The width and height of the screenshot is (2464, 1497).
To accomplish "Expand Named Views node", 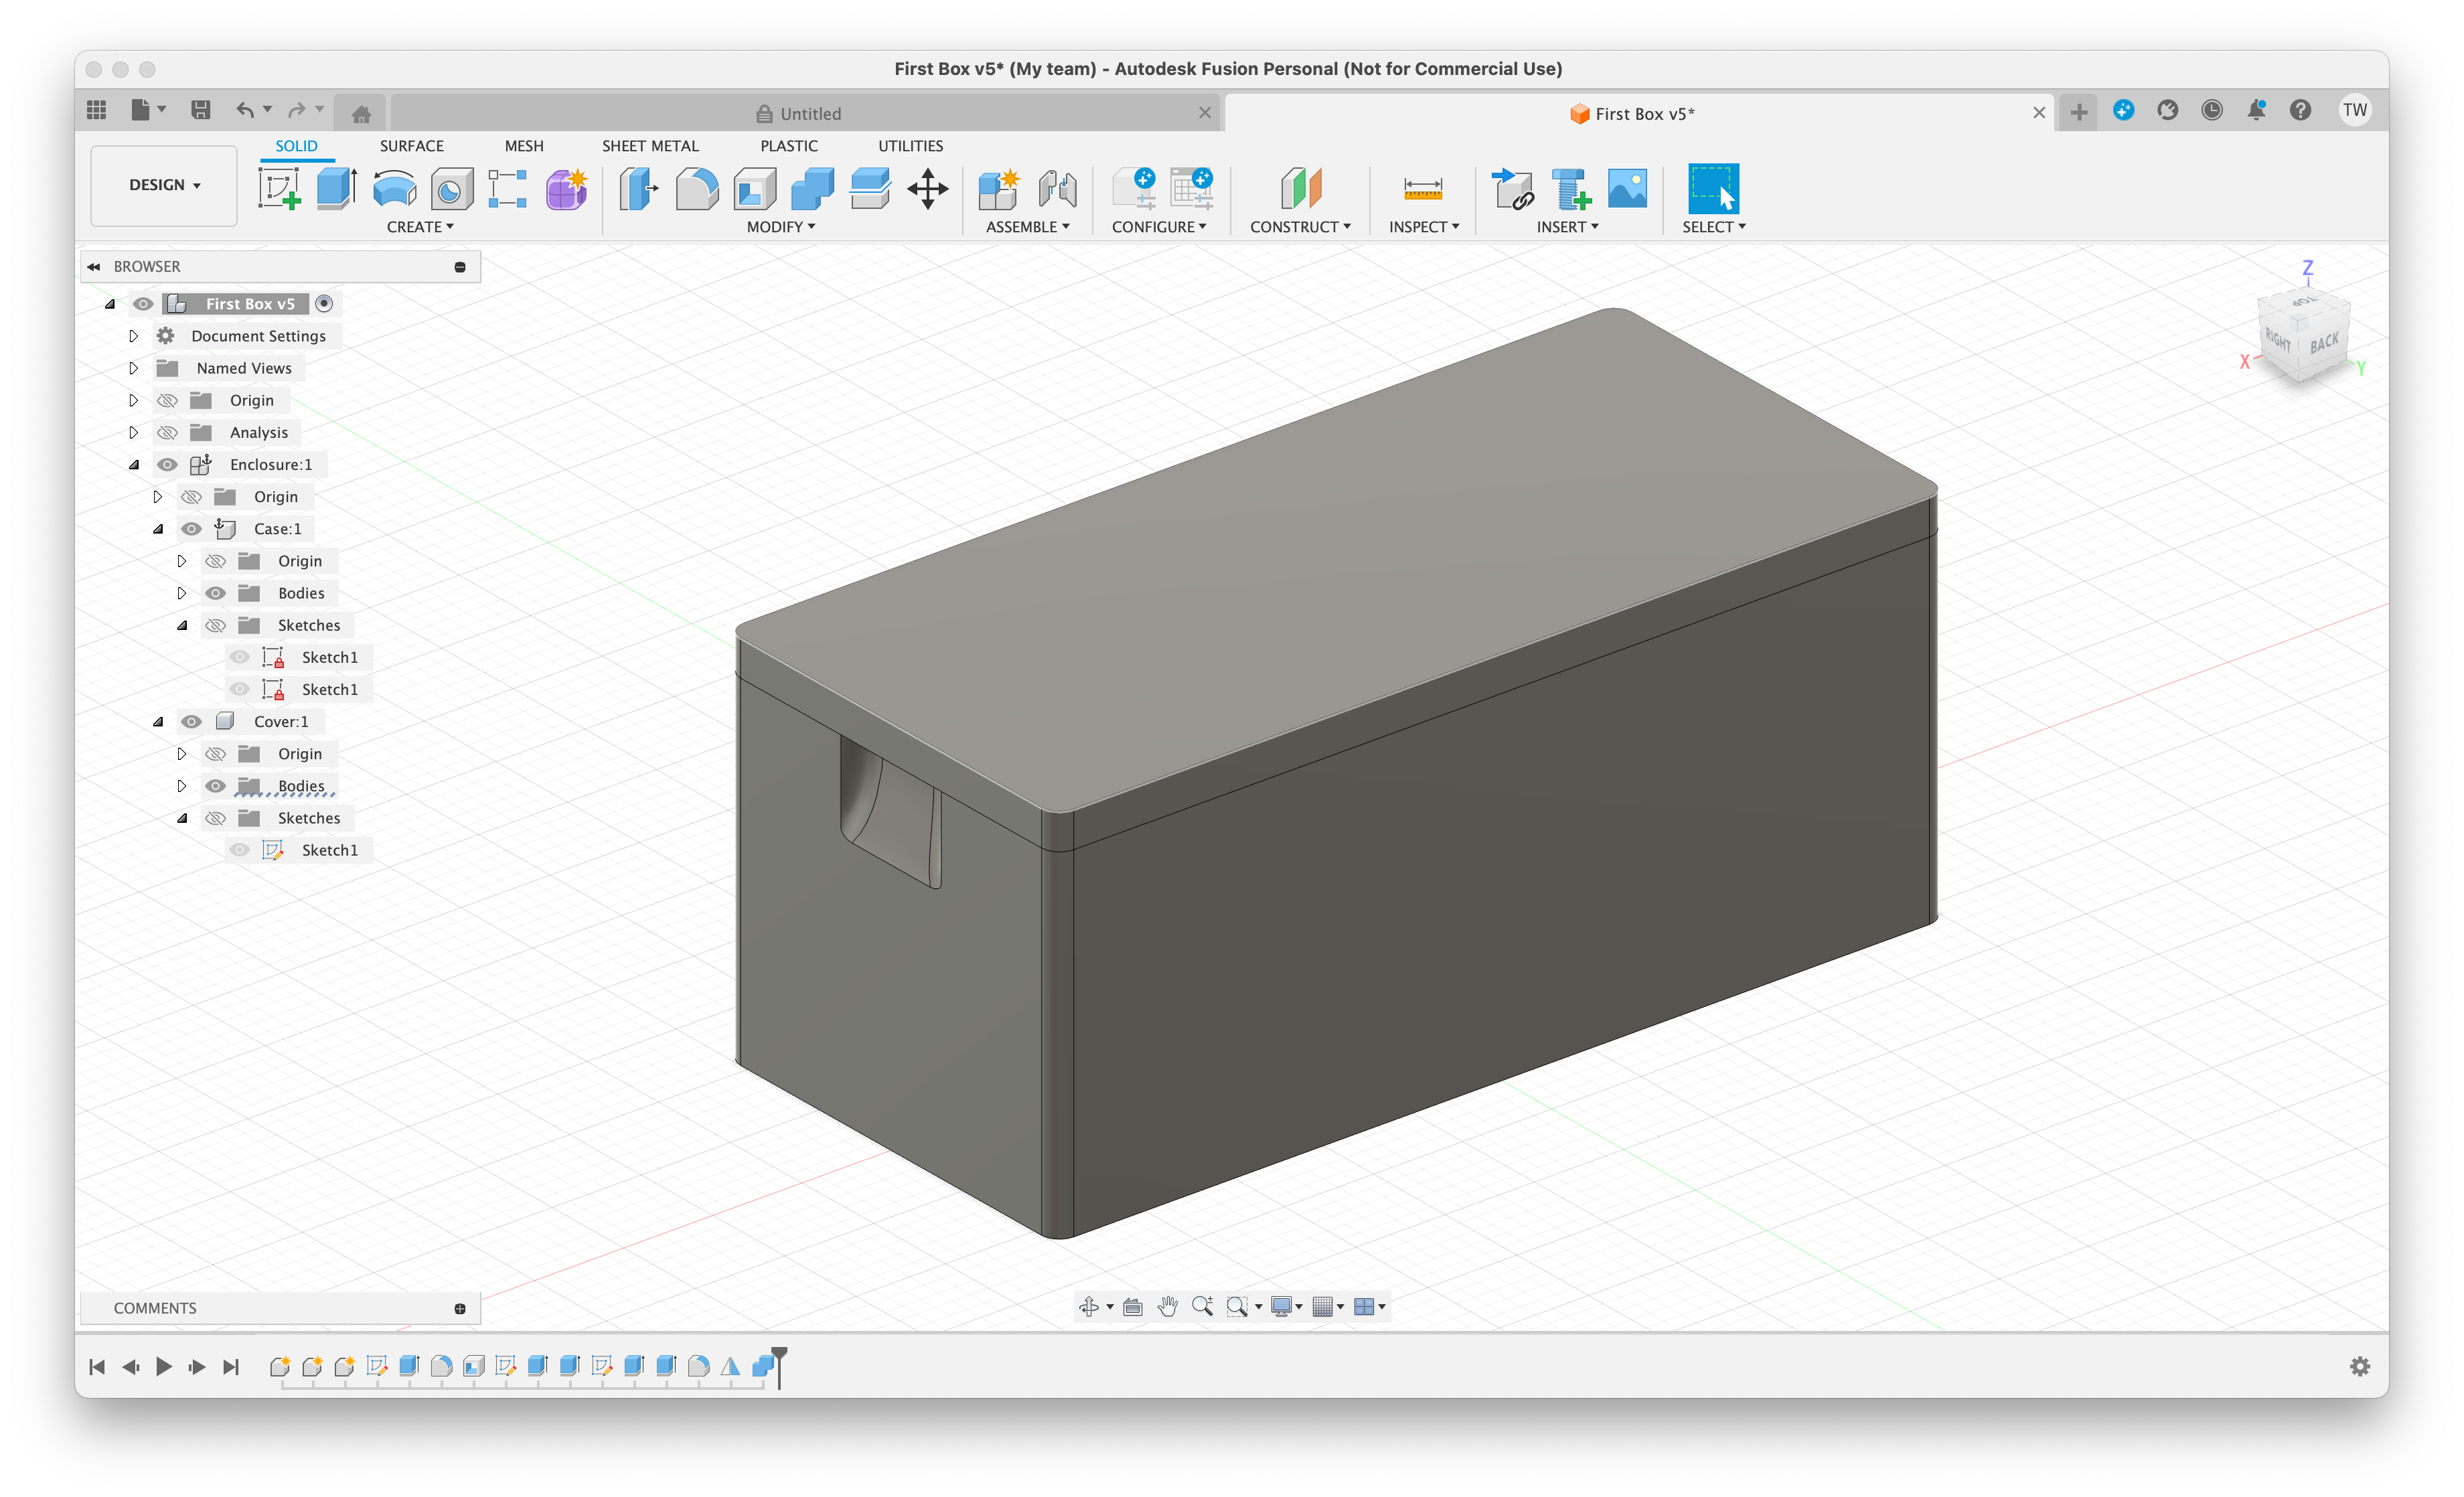I will coord(133,368).
